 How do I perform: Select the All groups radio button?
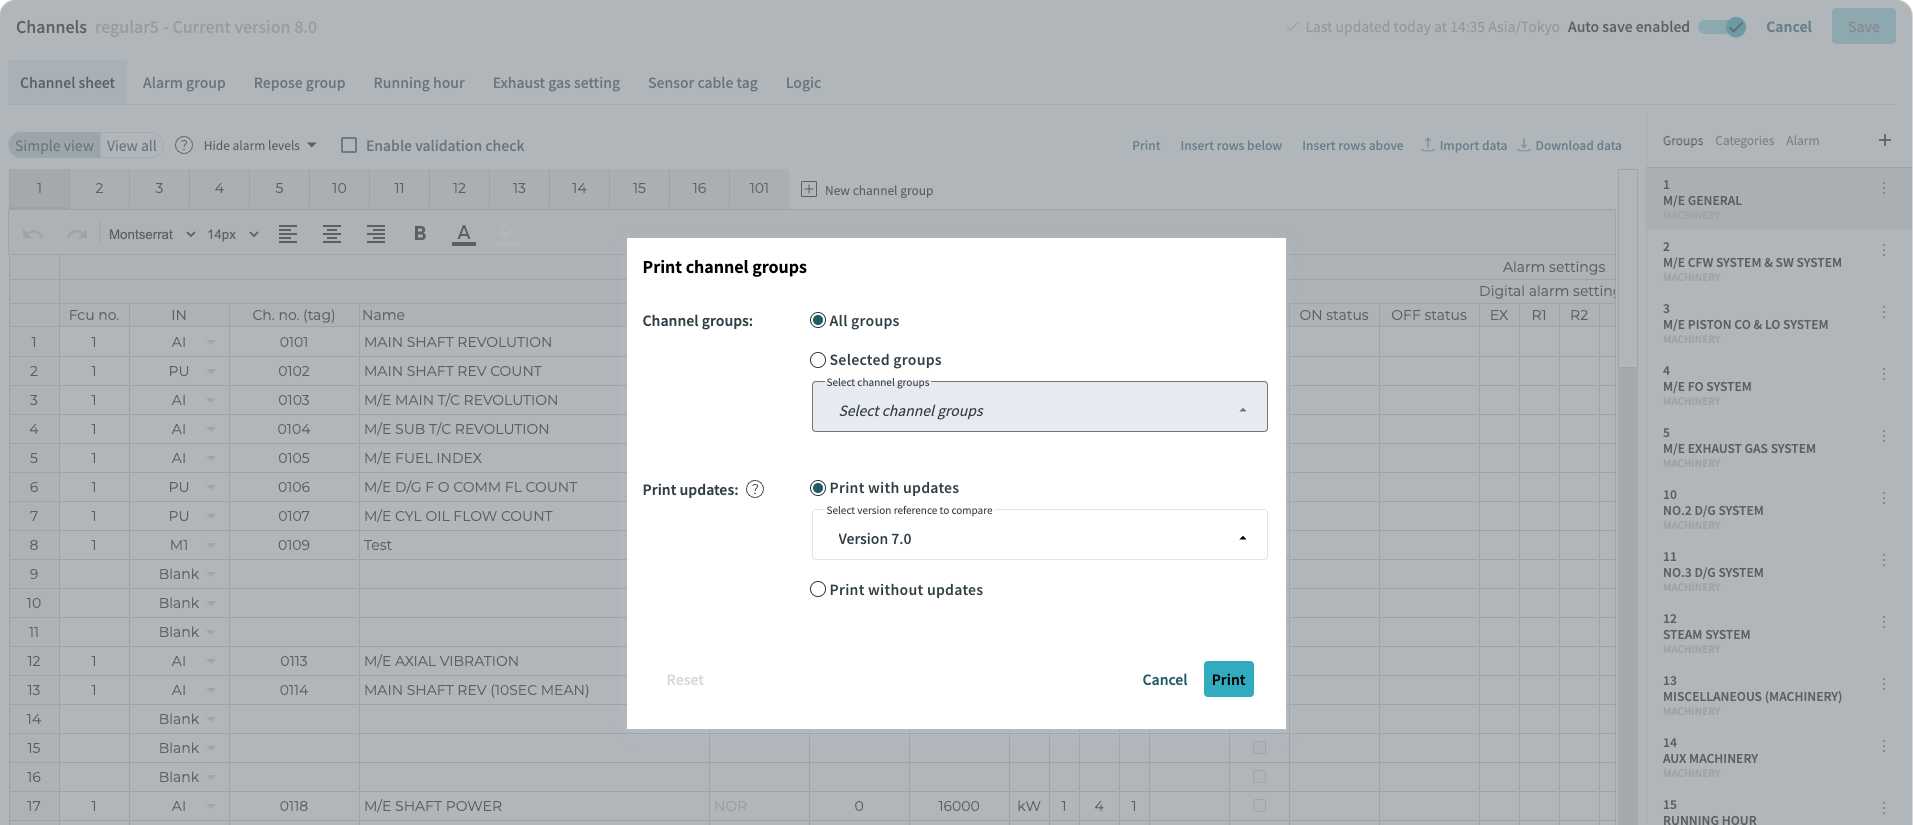(818, 320)
